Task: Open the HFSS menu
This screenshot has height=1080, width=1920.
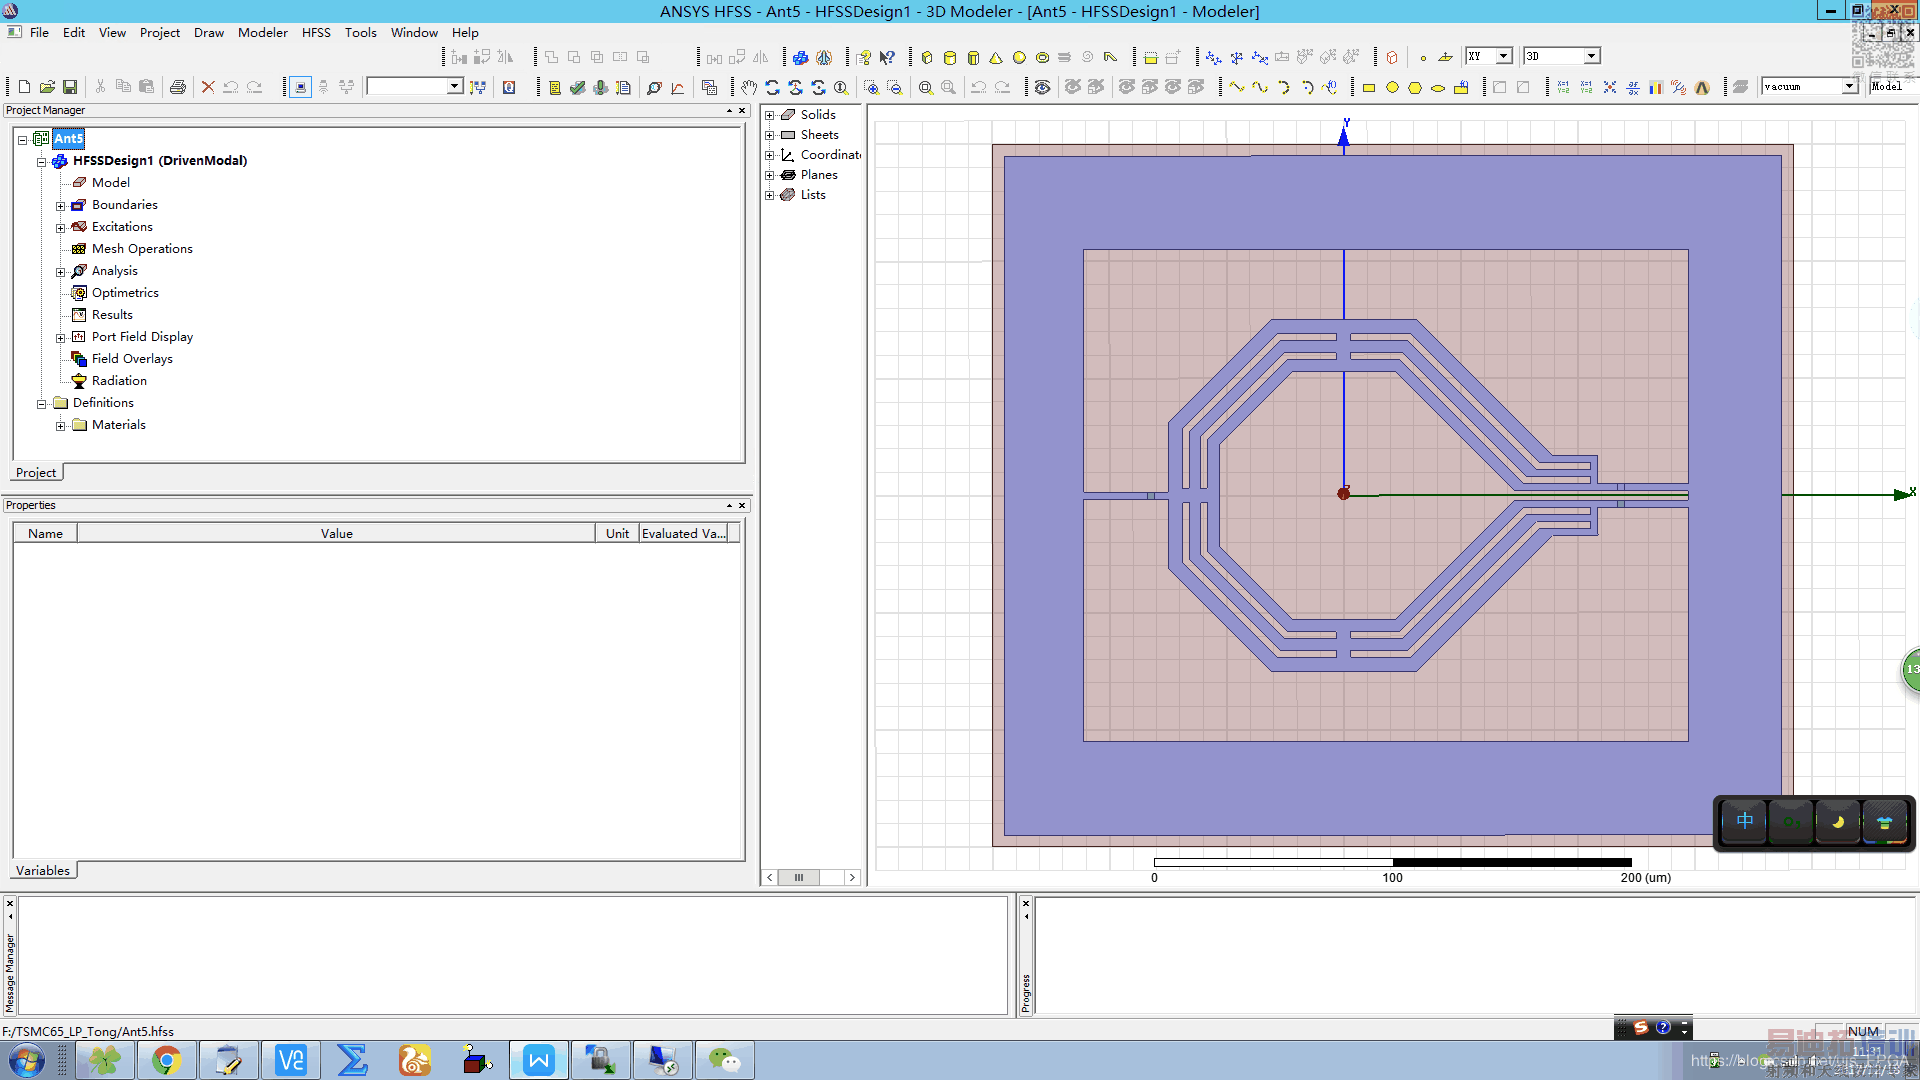Action: pos(316,32)
